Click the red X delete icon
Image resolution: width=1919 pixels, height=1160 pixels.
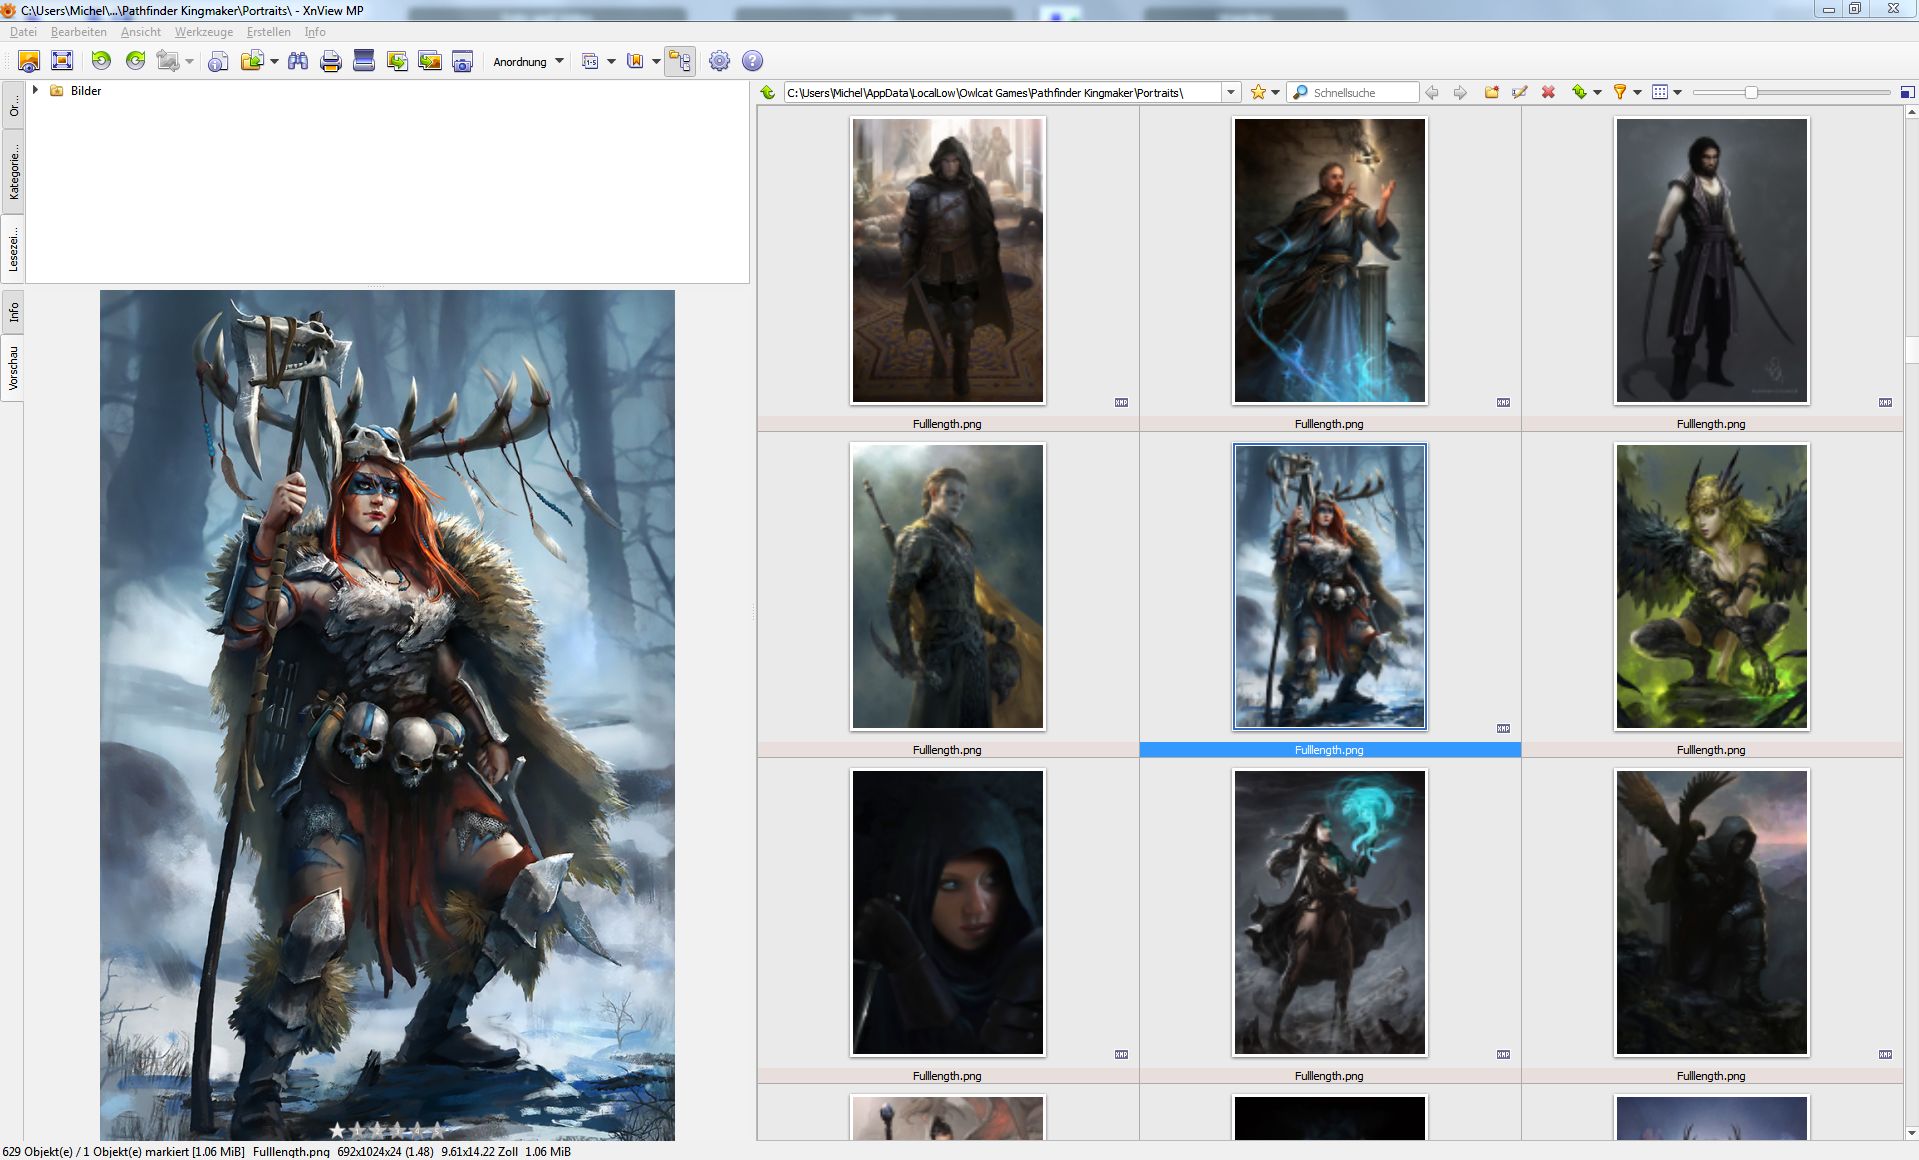point(1548,92)
